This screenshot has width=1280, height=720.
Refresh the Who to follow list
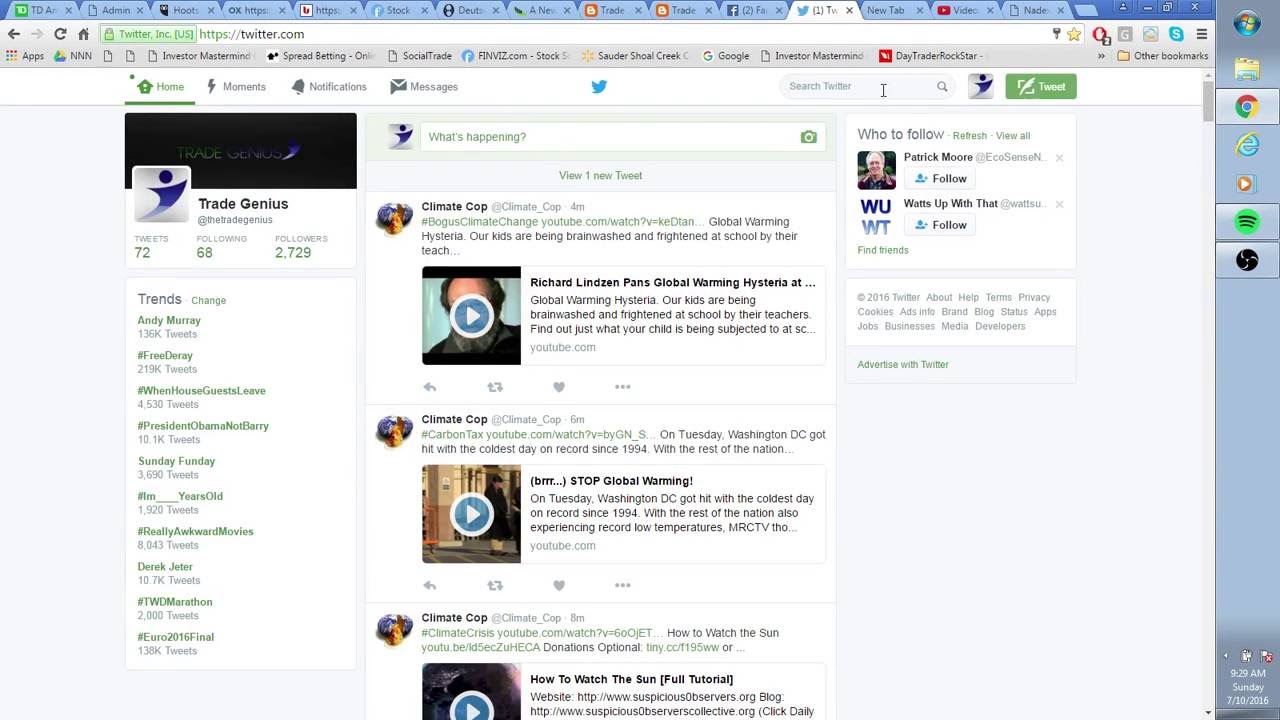pos(969,136)
